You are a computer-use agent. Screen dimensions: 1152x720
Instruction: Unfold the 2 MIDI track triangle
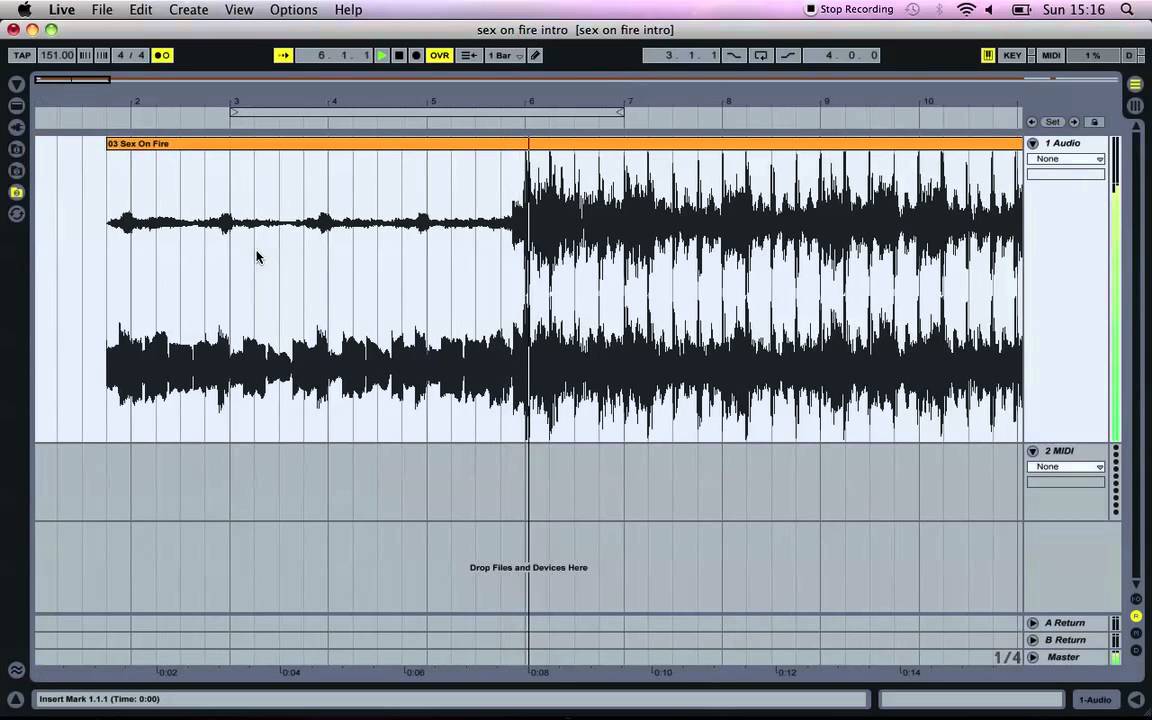[1033, 451]
